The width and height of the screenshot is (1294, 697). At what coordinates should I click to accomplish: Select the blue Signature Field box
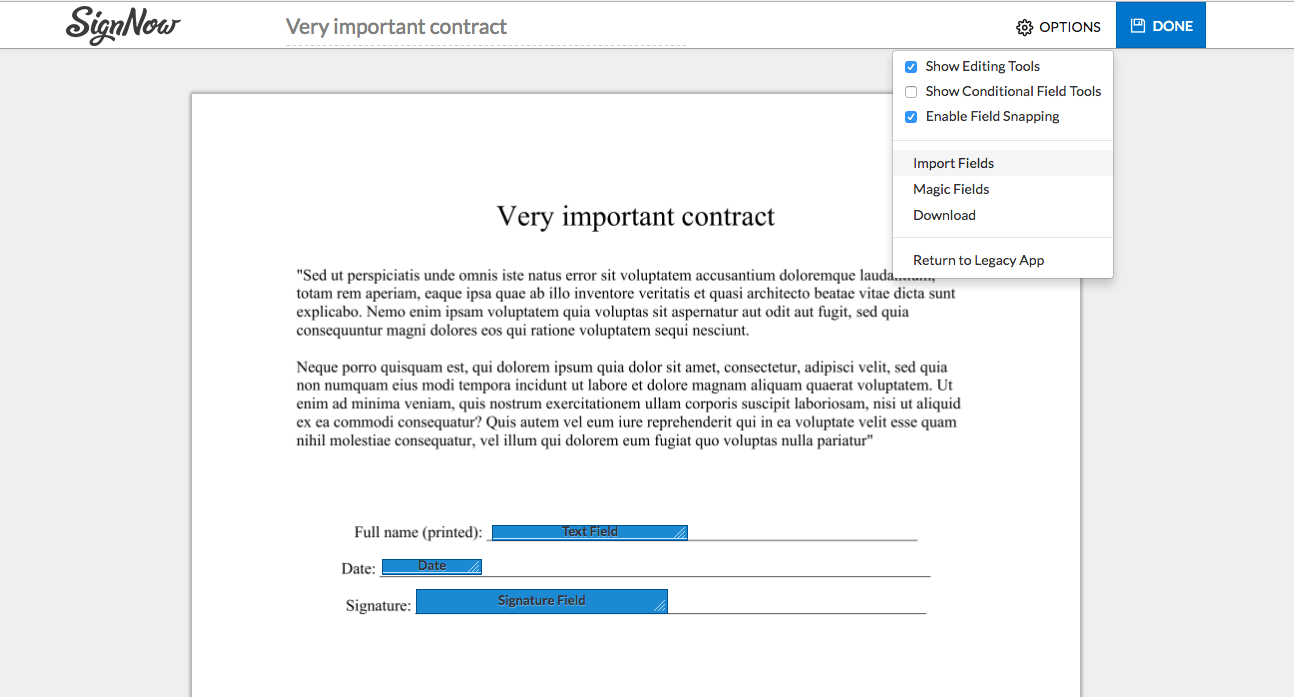541,601
